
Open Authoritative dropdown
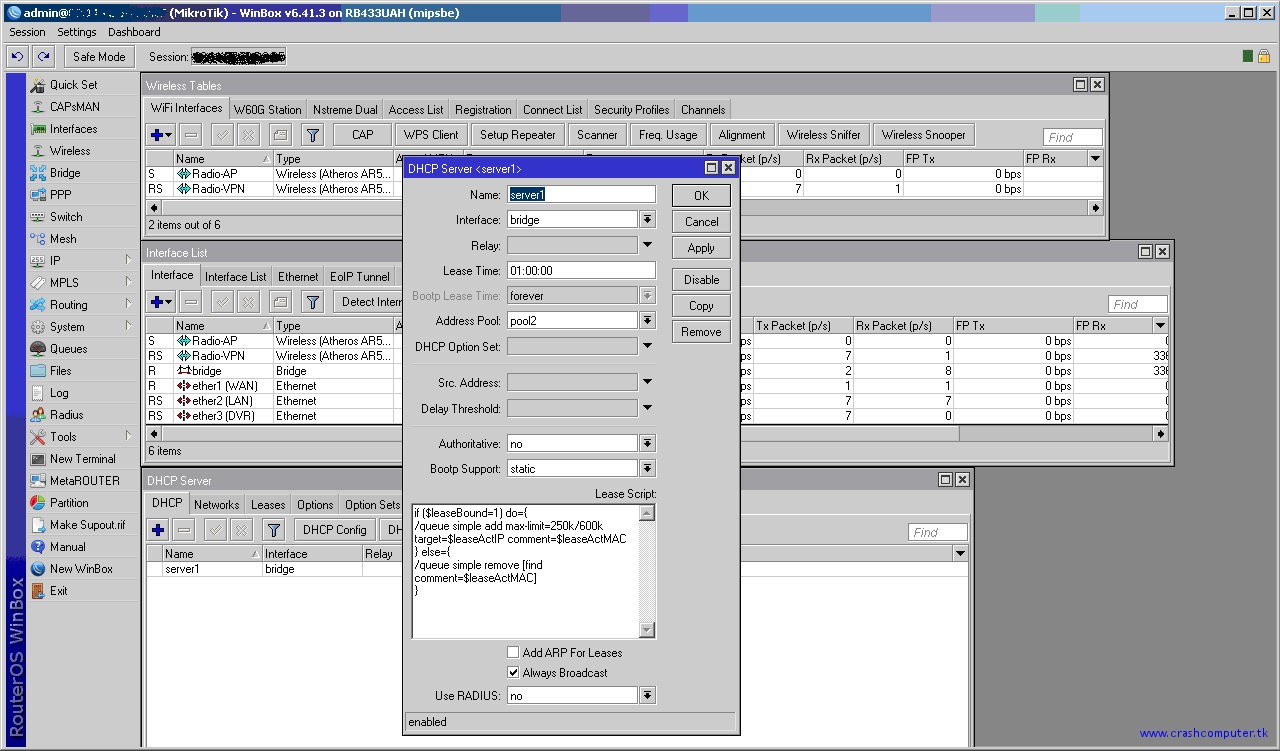[x=648, y=444]
